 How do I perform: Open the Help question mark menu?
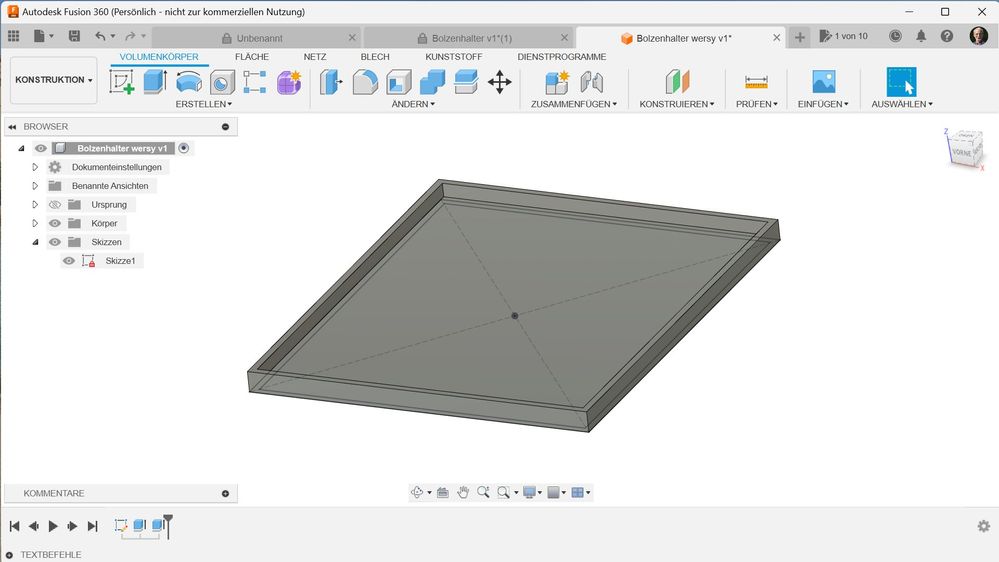(947, 36)
